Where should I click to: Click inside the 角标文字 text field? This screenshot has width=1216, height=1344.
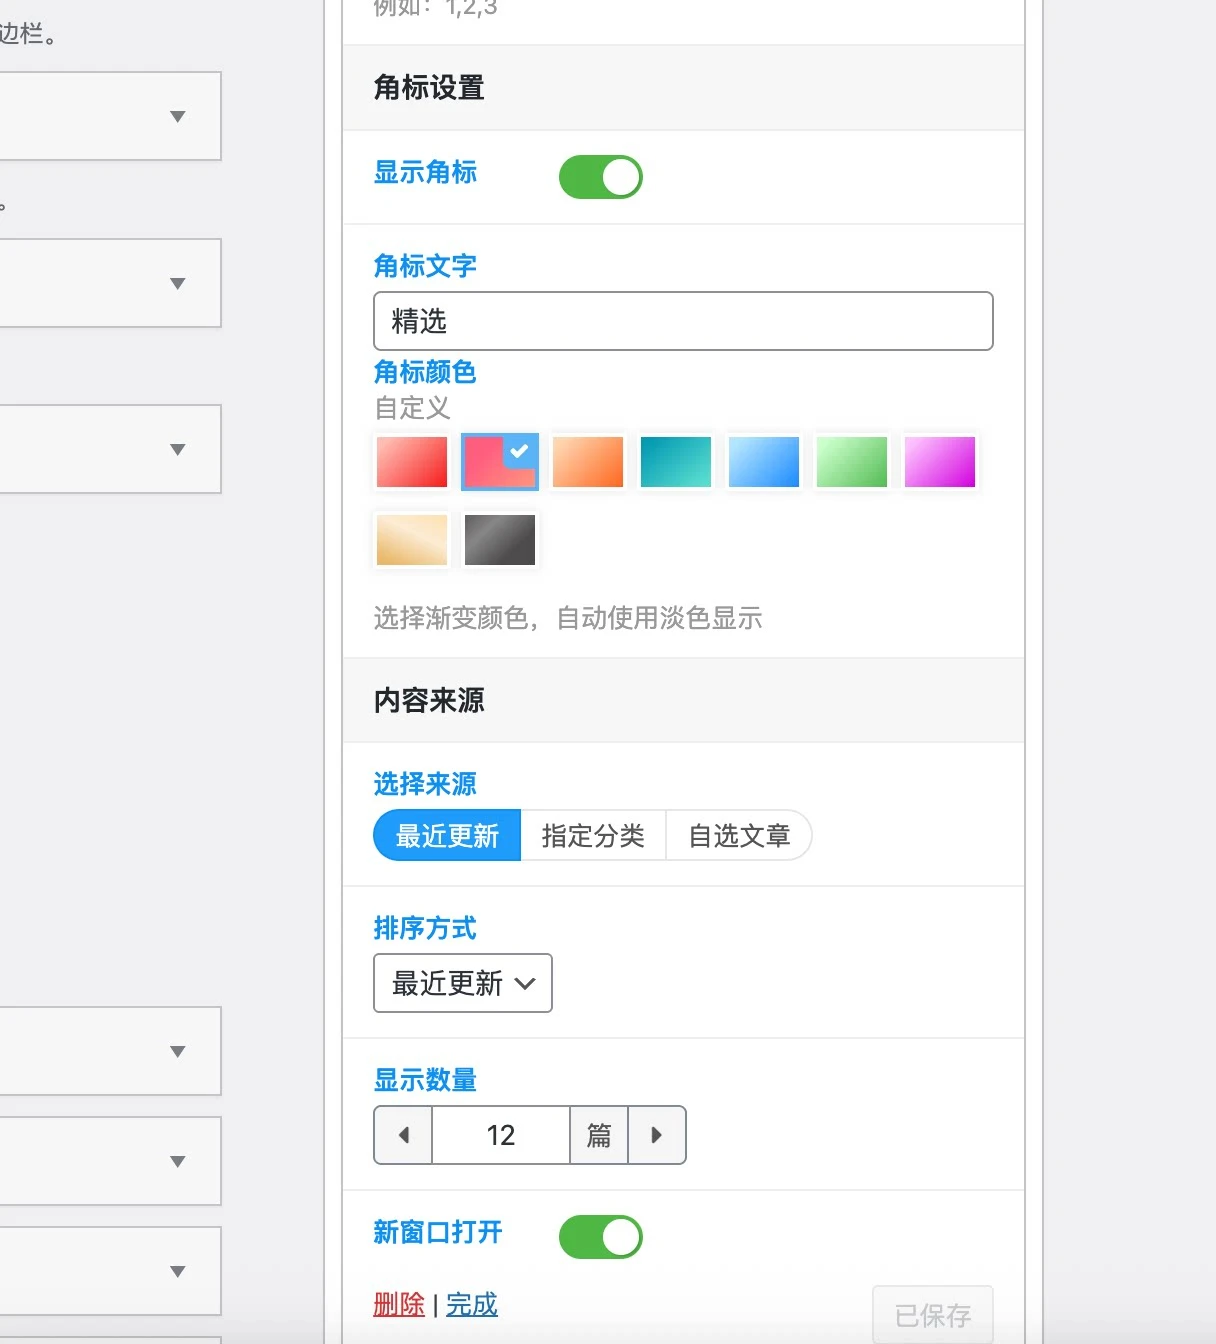point(683,321)
